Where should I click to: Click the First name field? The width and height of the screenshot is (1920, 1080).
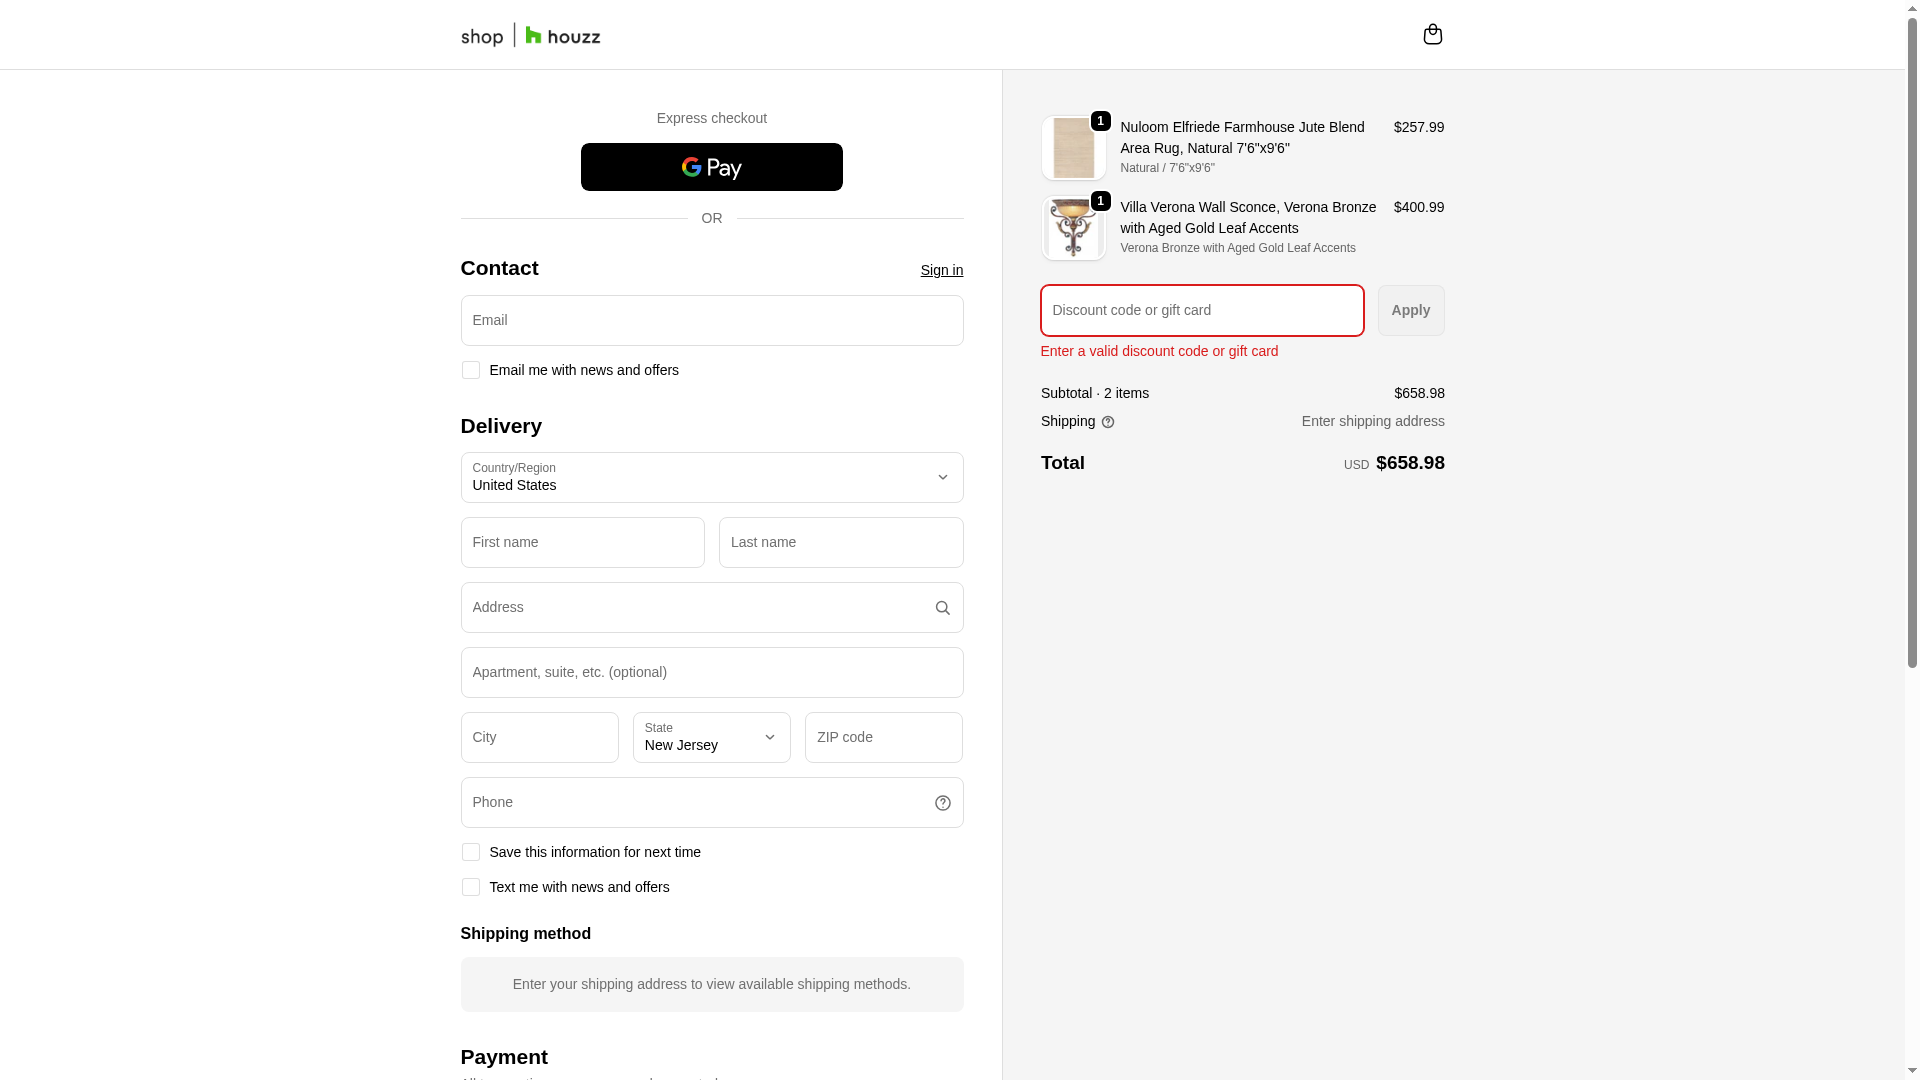(582, 543)
